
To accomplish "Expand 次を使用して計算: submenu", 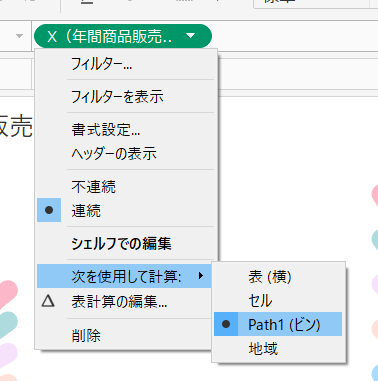I will click(124, 276).
